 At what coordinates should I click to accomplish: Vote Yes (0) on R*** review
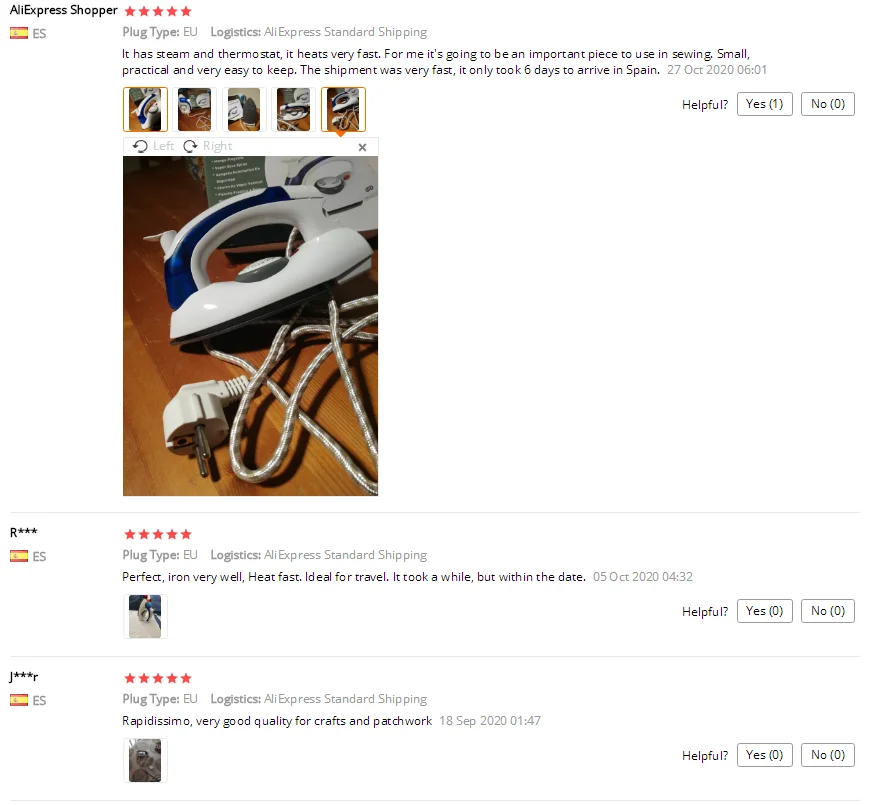pos(764,611)
